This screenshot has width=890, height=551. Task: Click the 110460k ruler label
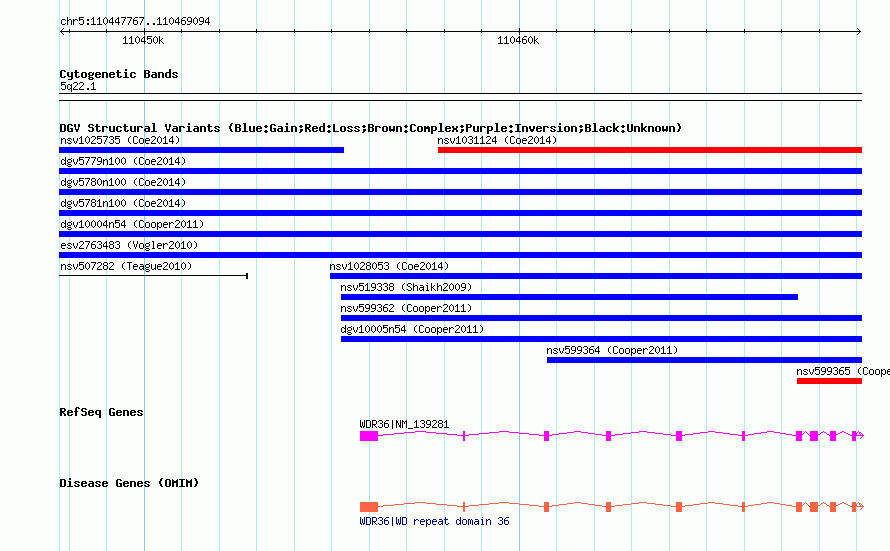coord(518,40)
